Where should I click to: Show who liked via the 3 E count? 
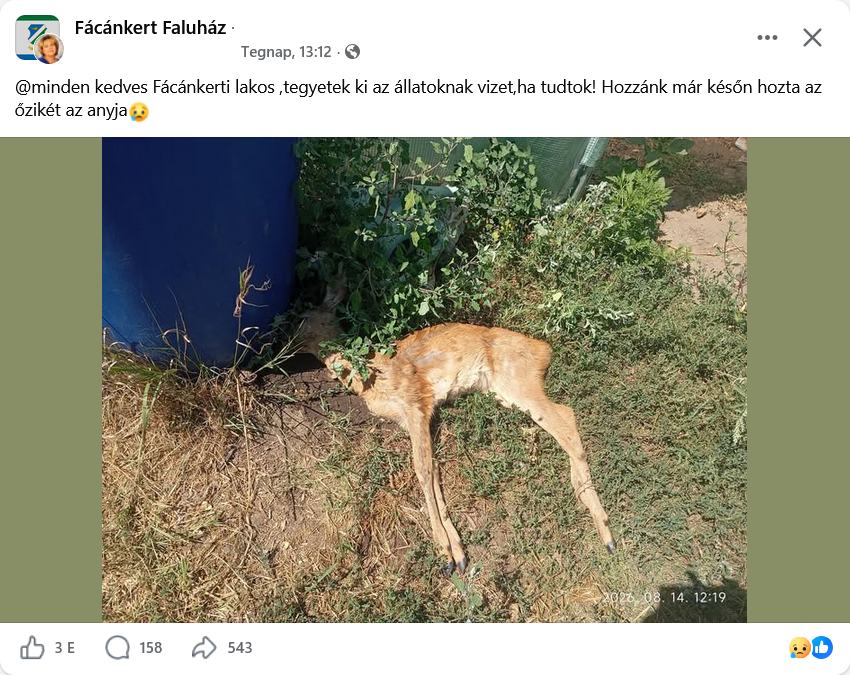[65, 647]
